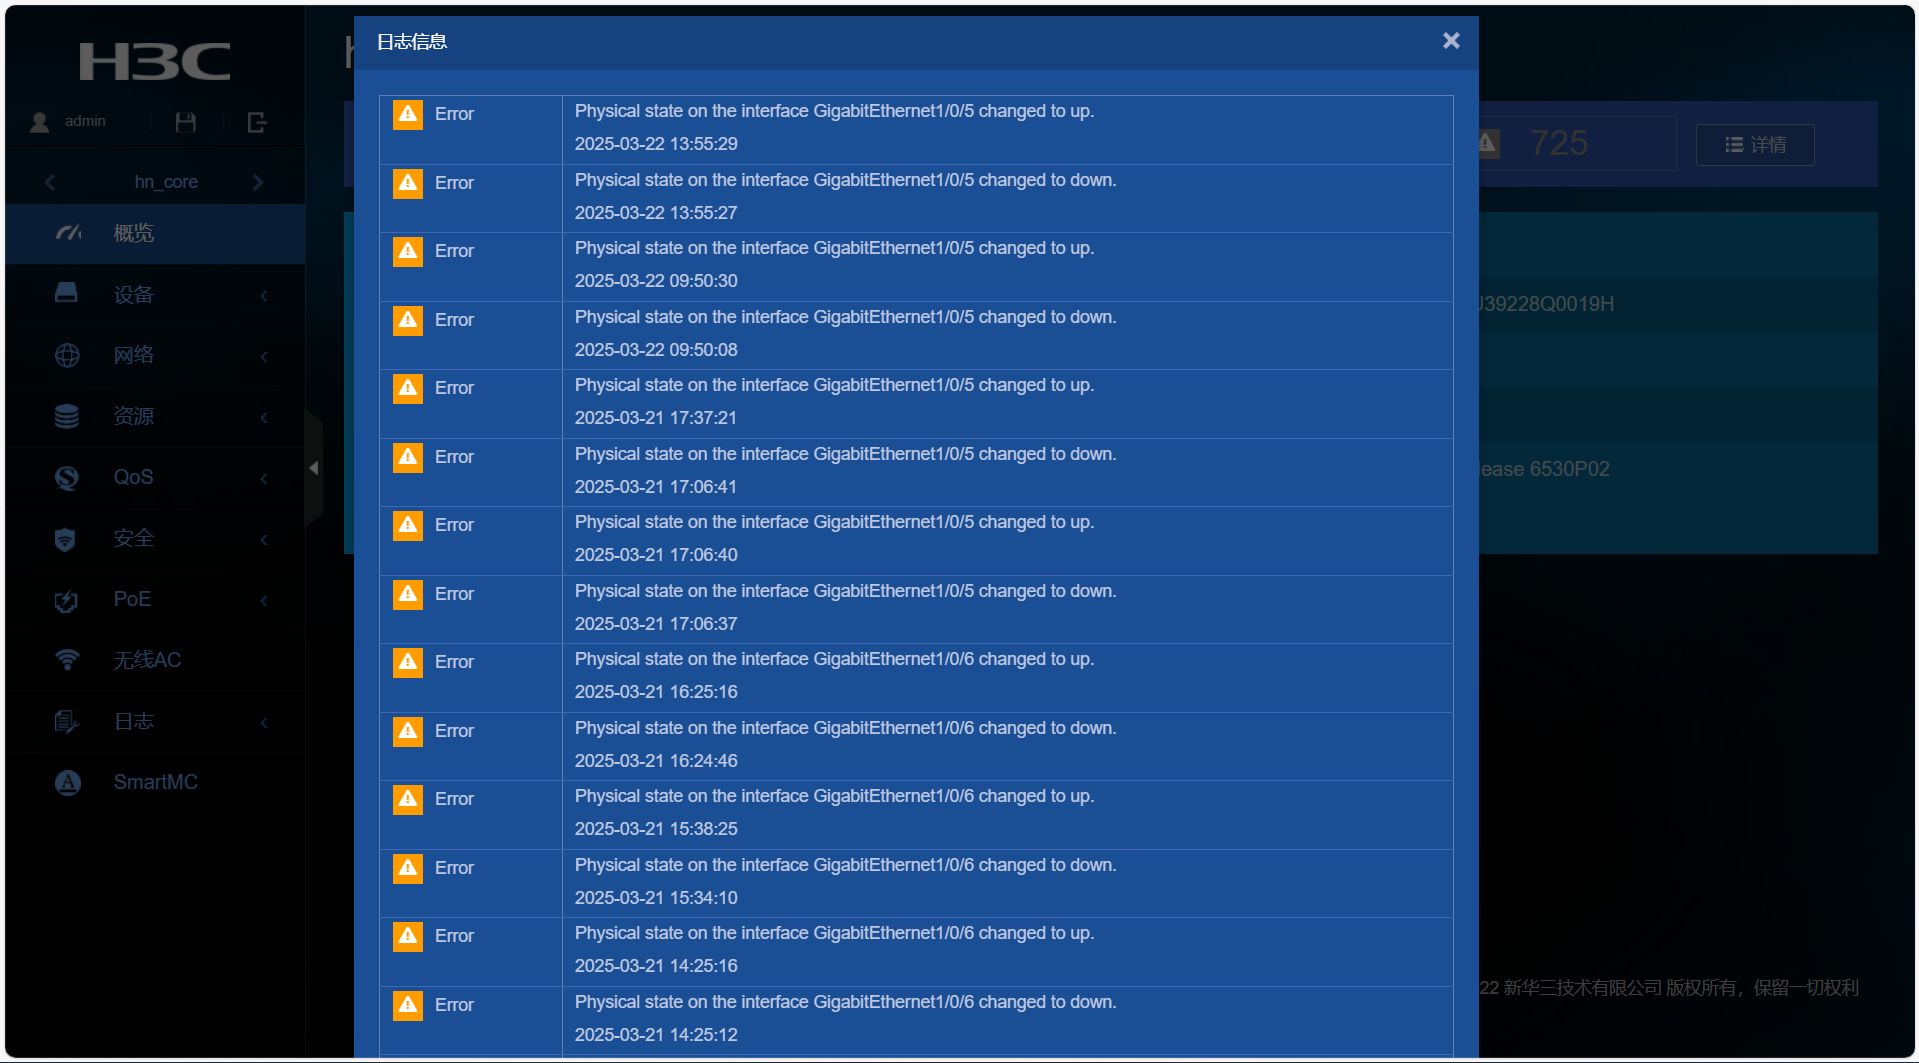Viewport: 1919px width, 1063px height.
Task: Click warning icon for 09:50:30 log entry
Action: point(408,251)
